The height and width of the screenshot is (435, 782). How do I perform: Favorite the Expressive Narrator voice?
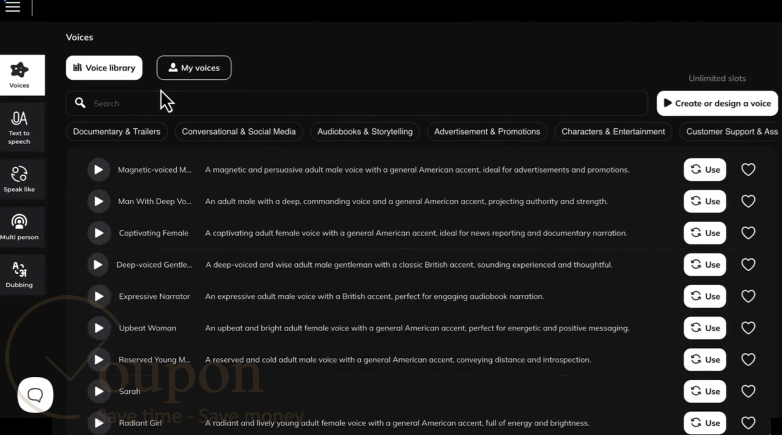click(748, 296)
